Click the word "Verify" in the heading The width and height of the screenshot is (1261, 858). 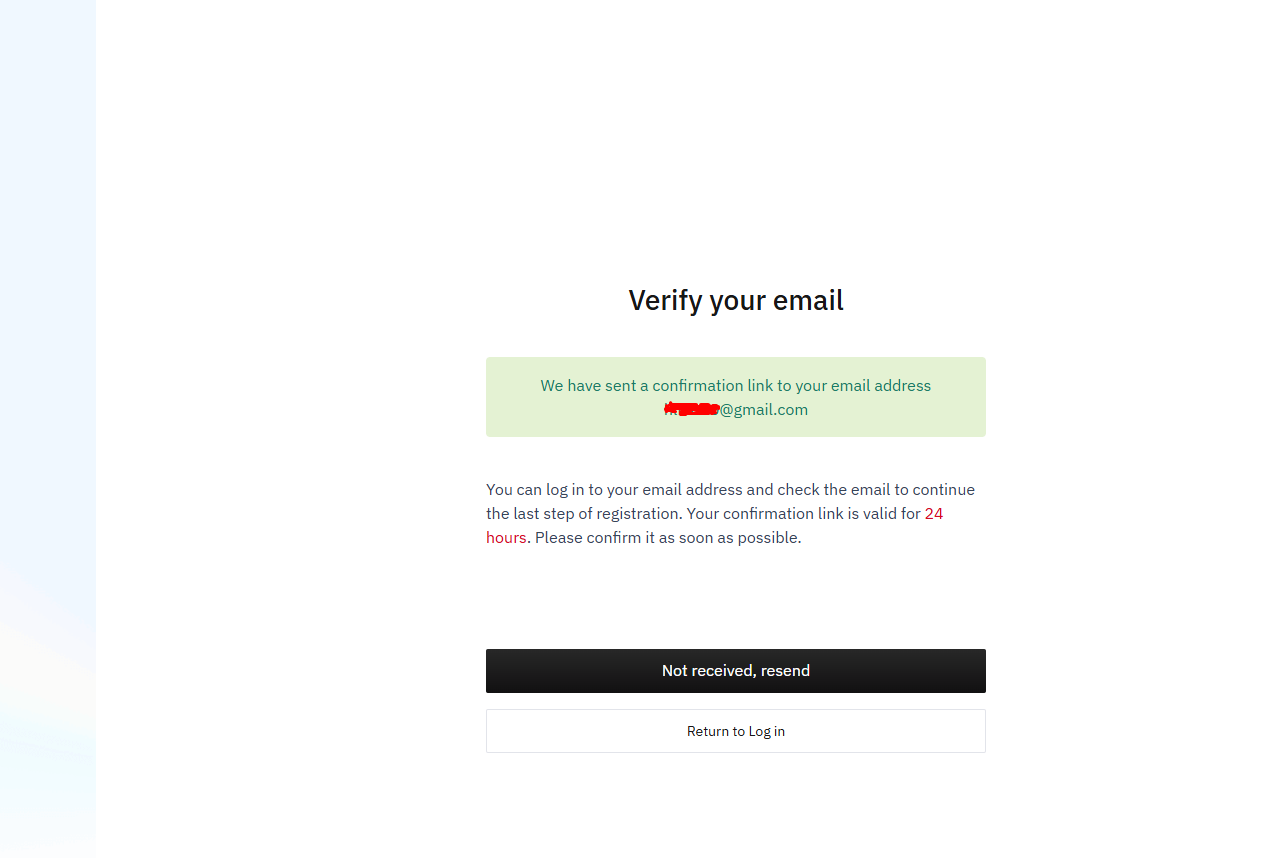[x=665, y=300]
